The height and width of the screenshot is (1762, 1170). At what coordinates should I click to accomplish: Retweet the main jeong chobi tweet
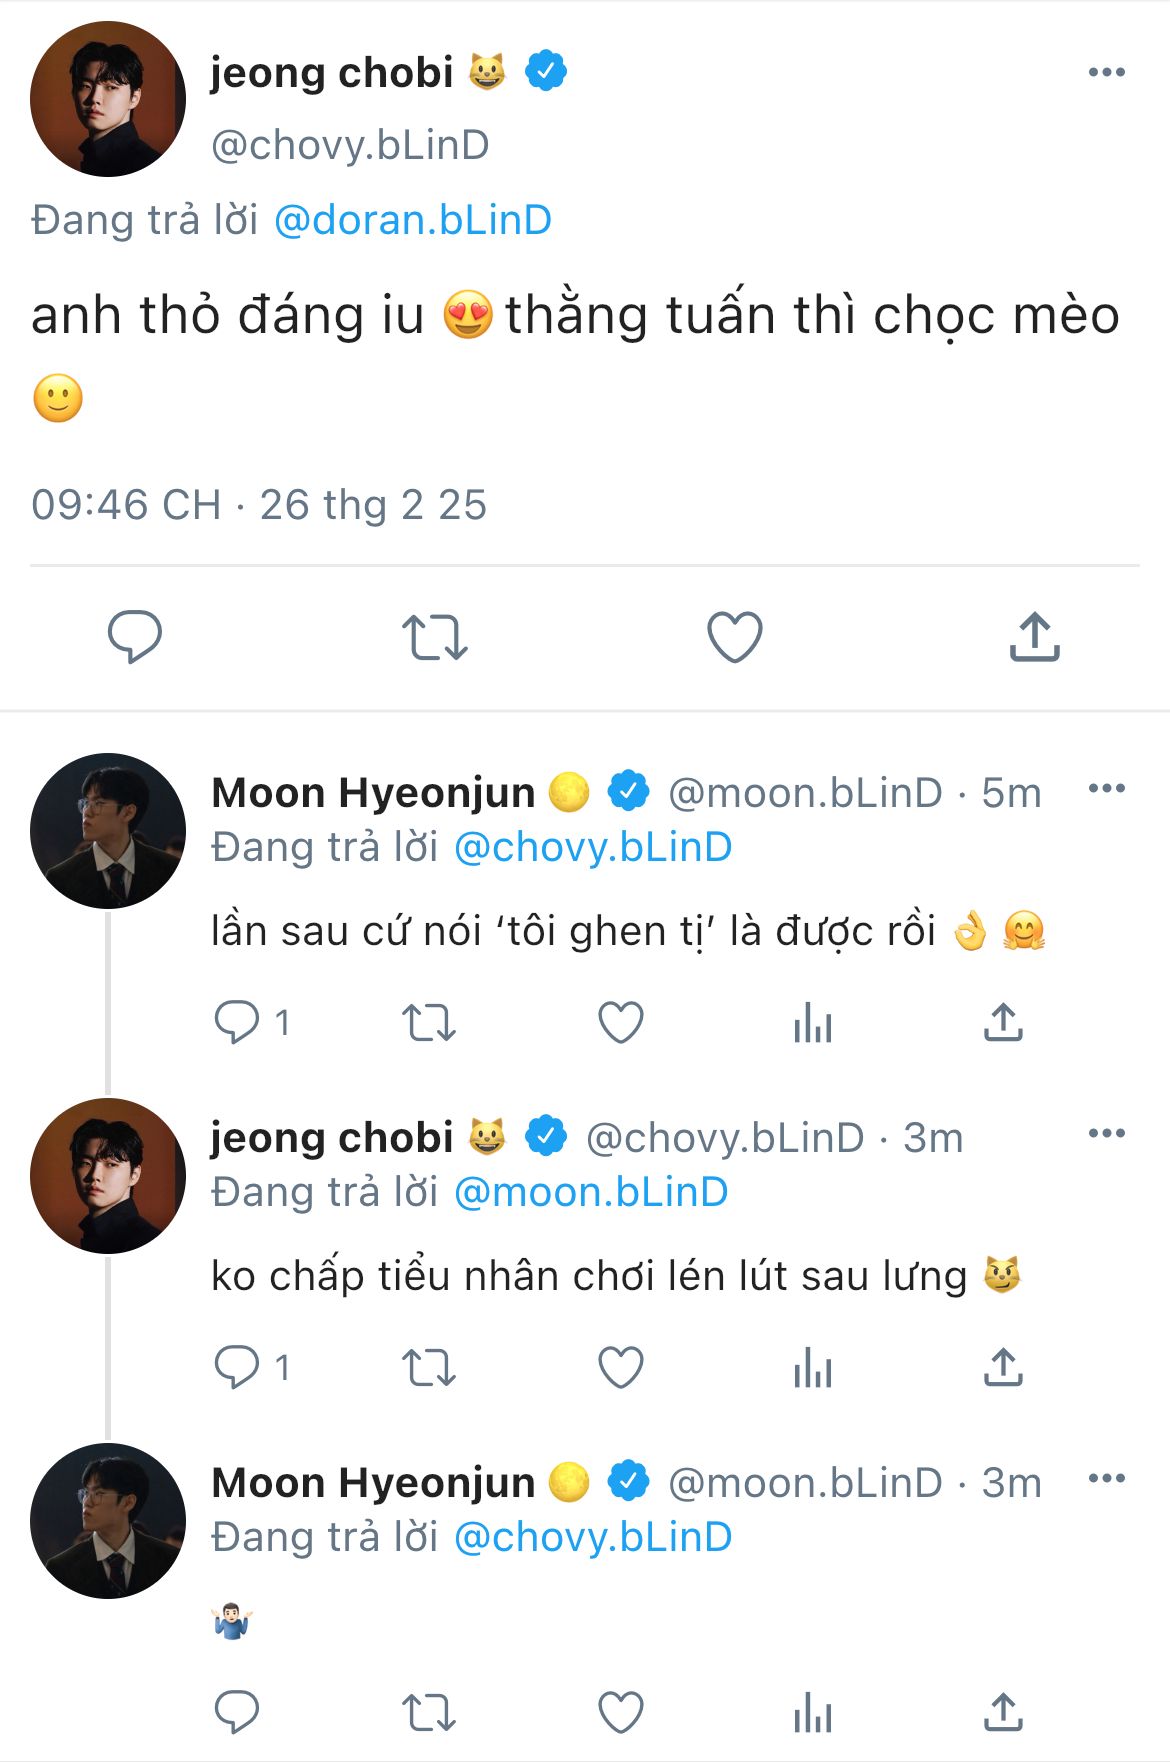tap(434, 637)
